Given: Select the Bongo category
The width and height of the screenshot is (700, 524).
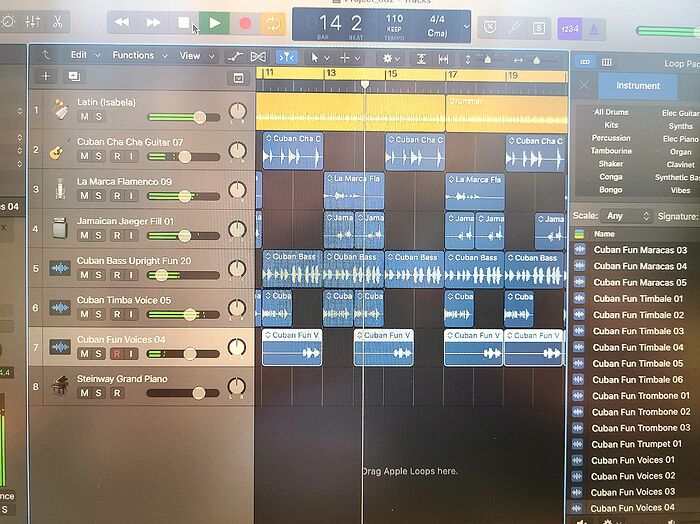Looking at the screenshot, I should (611, 190).
